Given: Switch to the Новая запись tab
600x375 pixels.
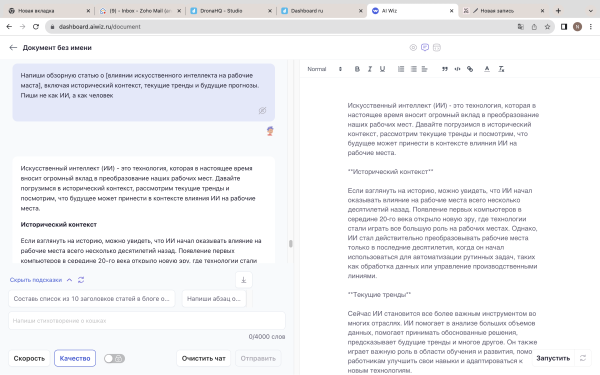Looking at the screenshot, I should 502,11.
